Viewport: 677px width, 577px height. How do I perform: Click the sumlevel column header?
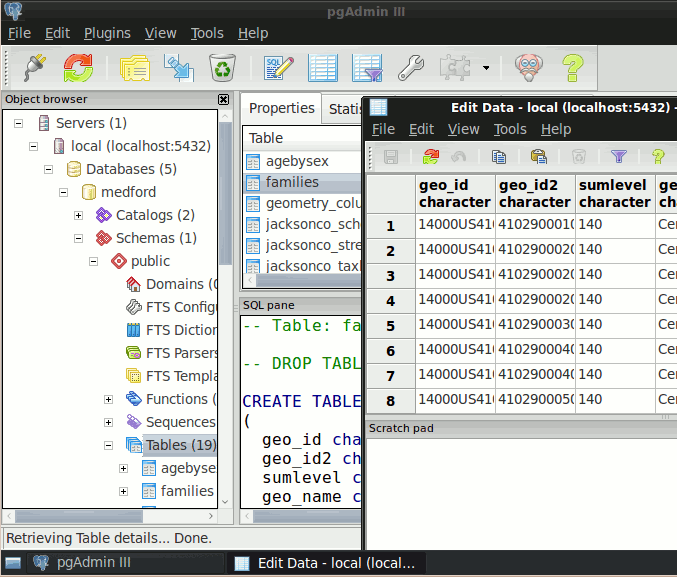tap(615, 193)
